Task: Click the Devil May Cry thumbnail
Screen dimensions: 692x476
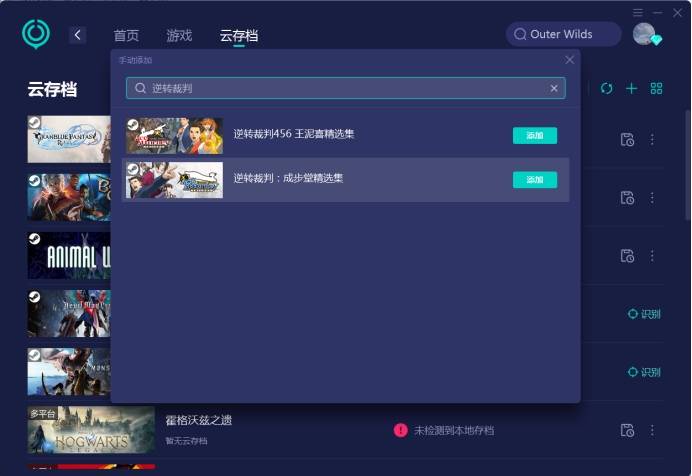Action: pyautogui.click(x=69, y=314)
